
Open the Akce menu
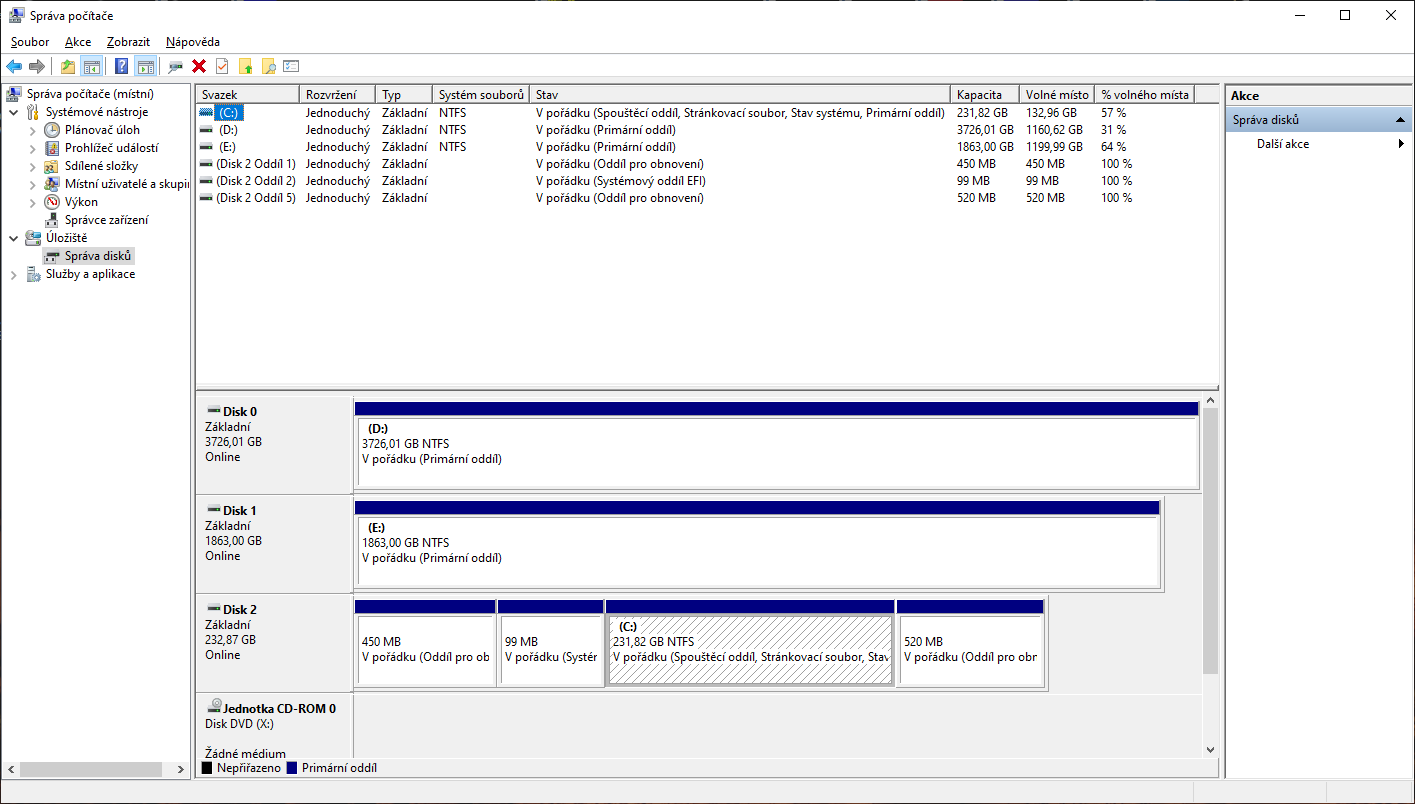78,42
